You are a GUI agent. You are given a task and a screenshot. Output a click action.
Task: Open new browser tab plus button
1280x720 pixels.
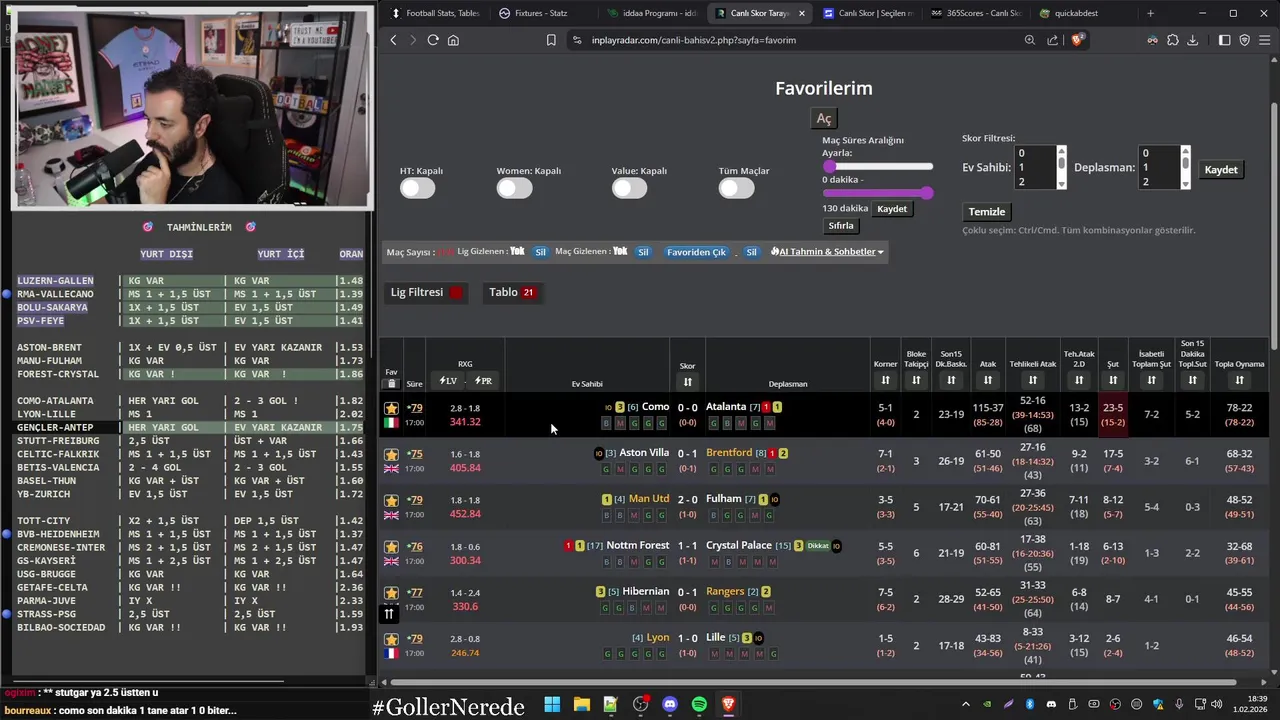(1150, 13)
